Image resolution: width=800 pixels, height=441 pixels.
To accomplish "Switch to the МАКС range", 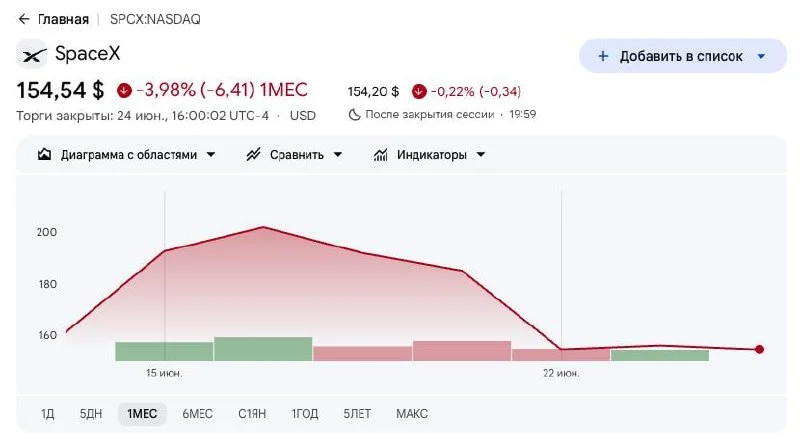I will [412, 413].
